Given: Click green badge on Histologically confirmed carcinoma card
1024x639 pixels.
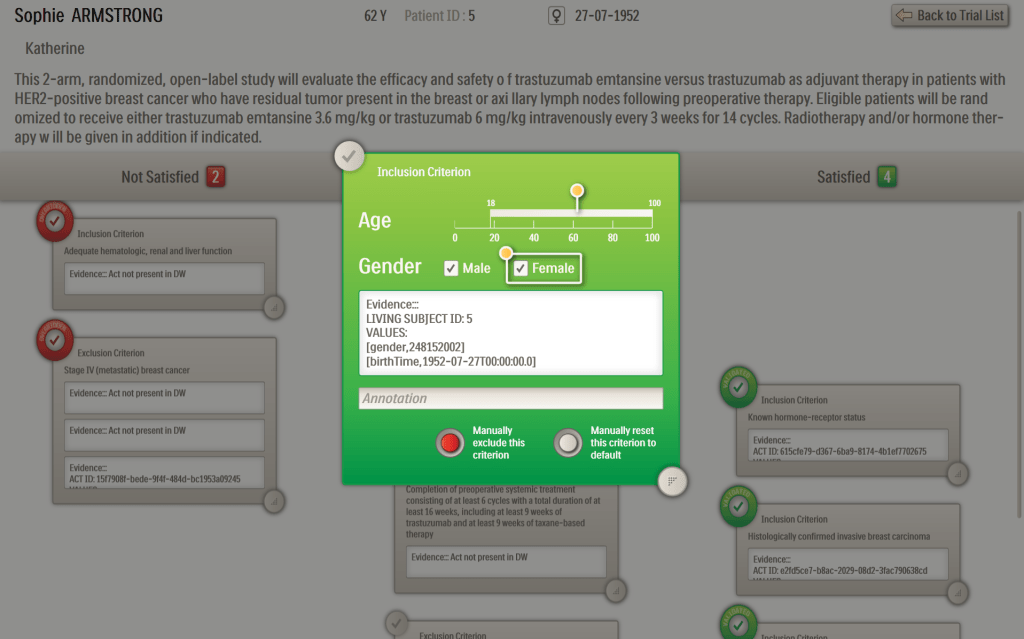Looking at the screenshot, I should 738,506.
